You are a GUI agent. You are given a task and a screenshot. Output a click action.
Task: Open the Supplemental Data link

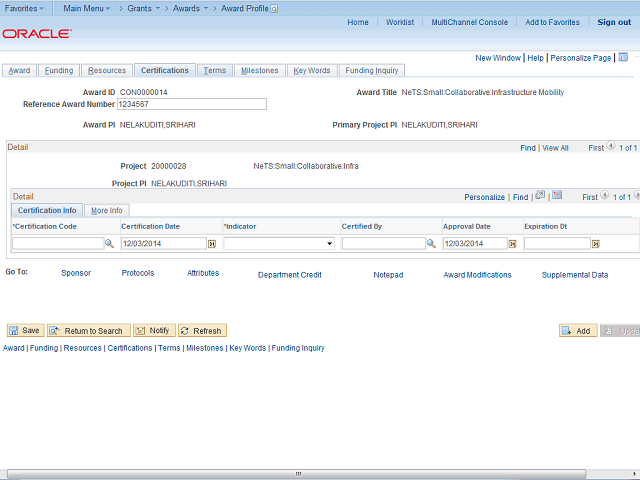point(575,275)
